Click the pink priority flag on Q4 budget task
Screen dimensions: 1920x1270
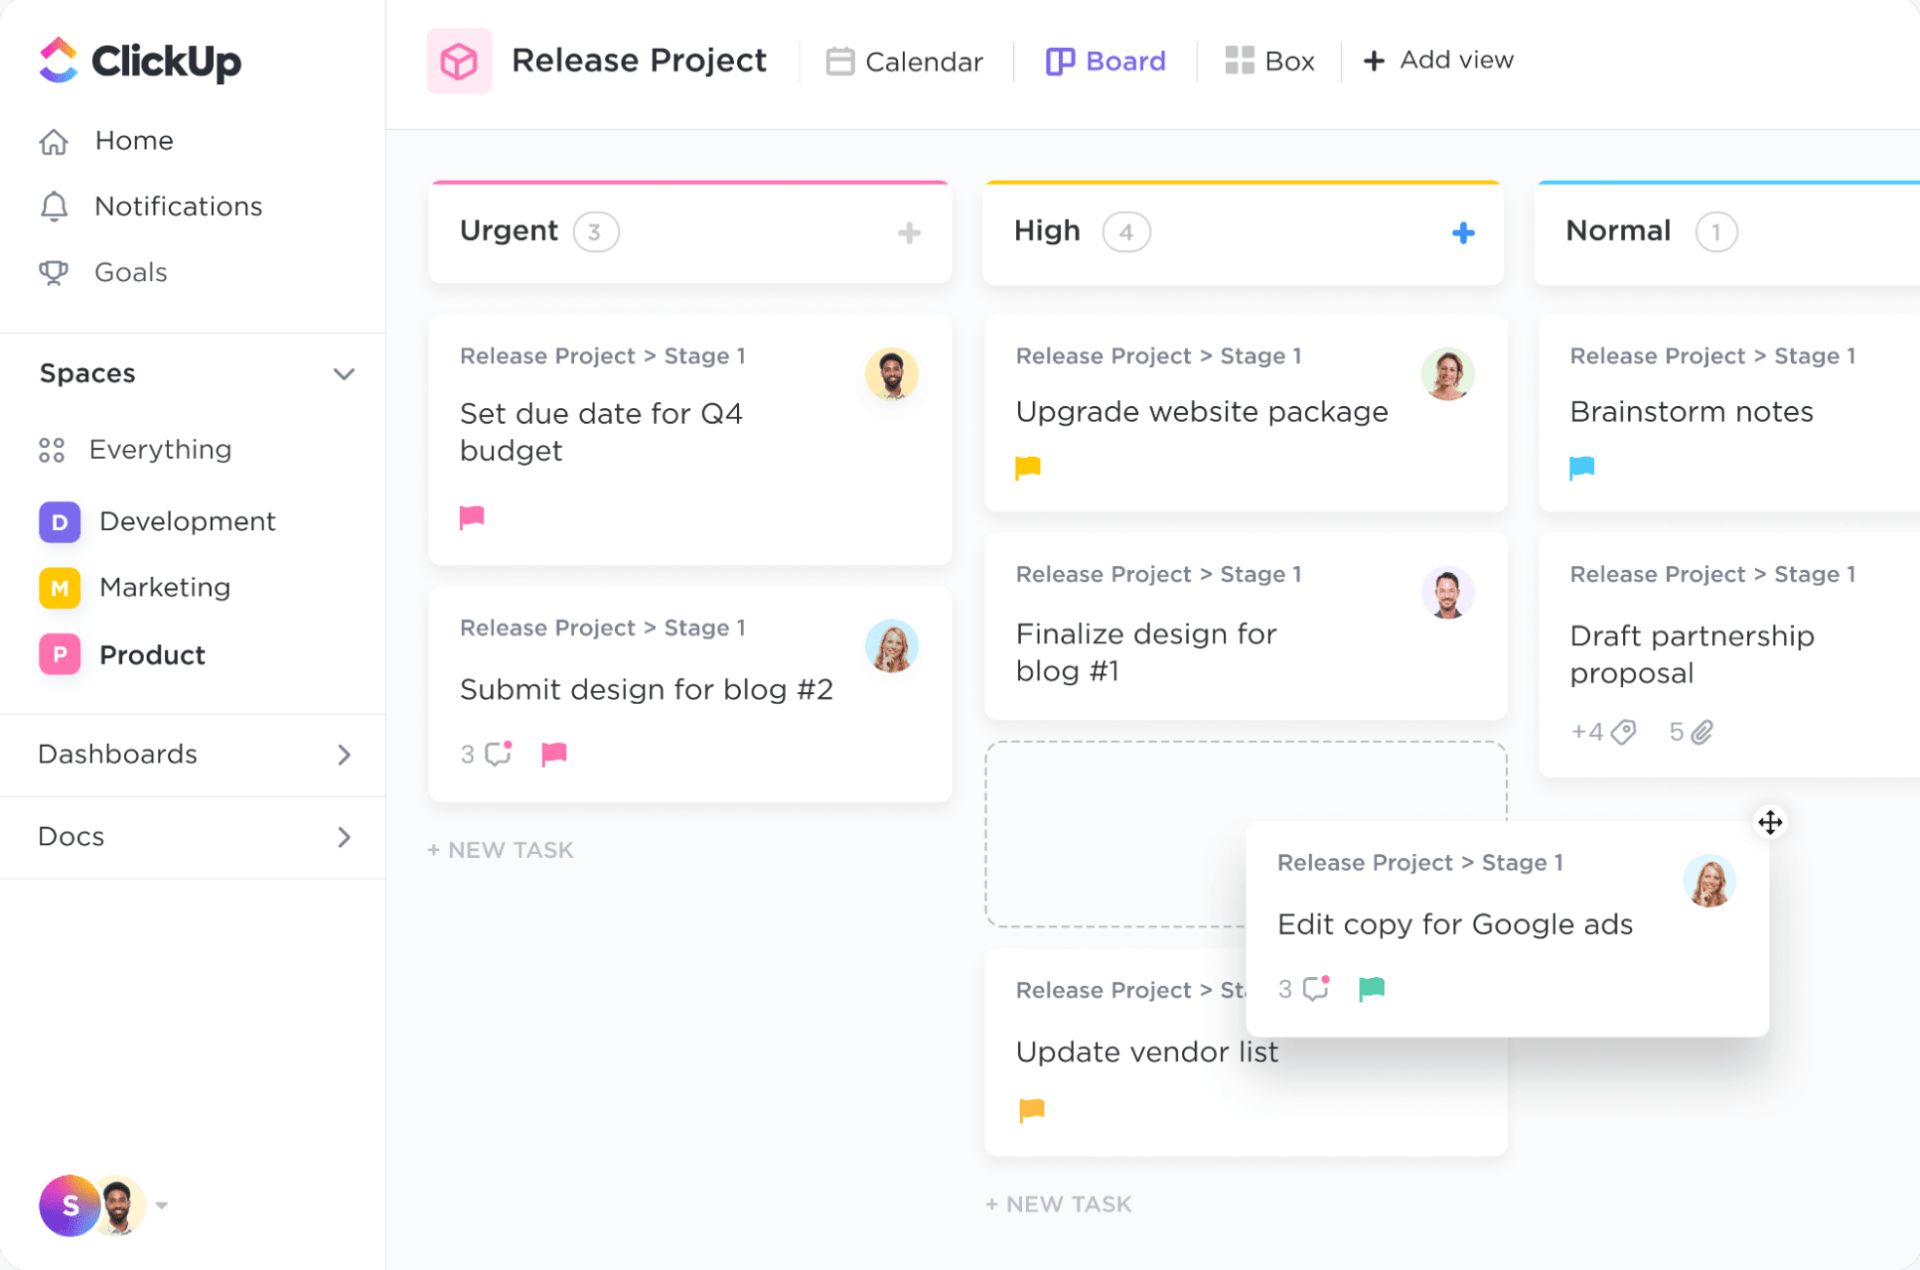472,517
